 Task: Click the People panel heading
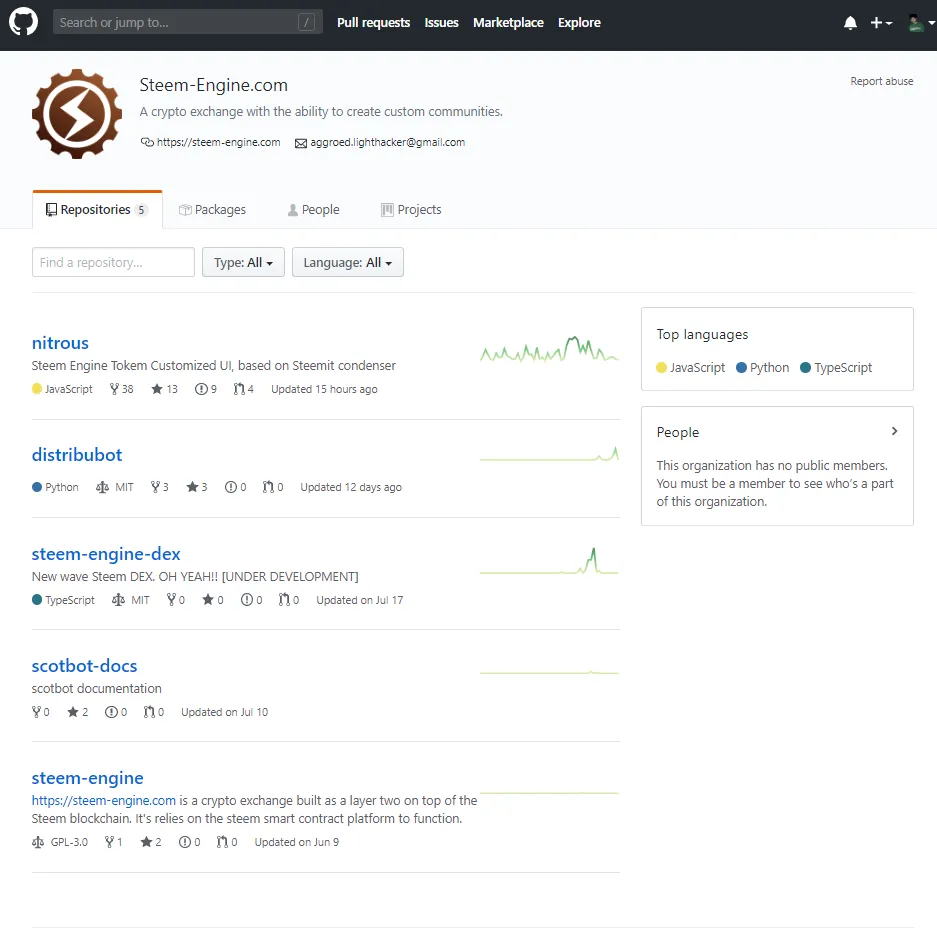(678, 432)
